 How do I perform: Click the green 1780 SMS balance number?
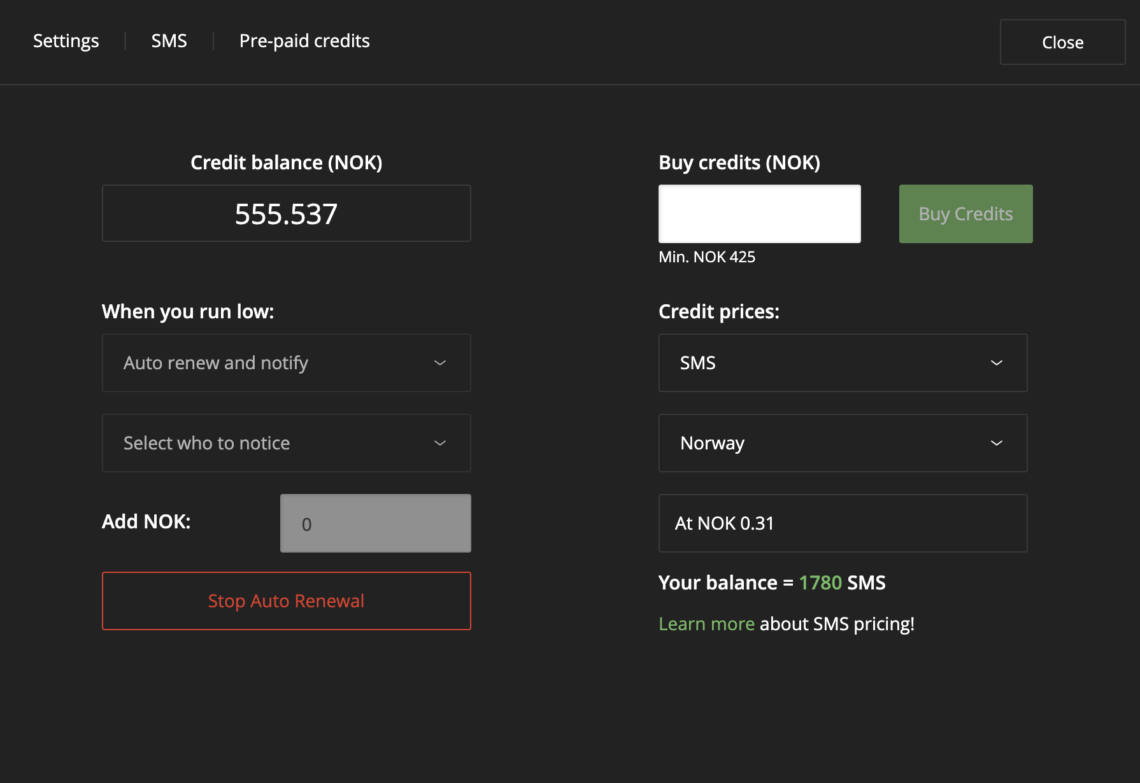(820, 583)
